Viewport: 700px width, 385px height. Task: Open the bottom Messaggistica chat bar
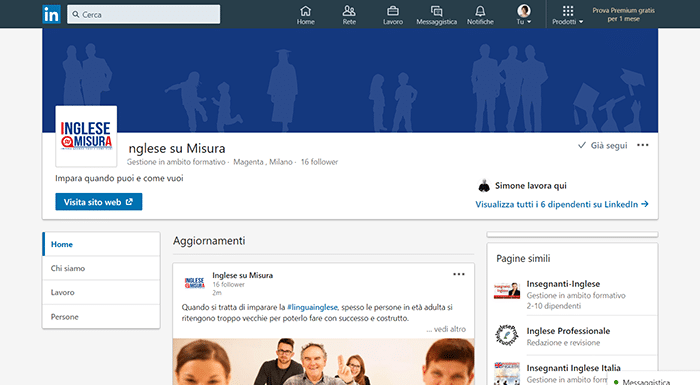point(654,379)
